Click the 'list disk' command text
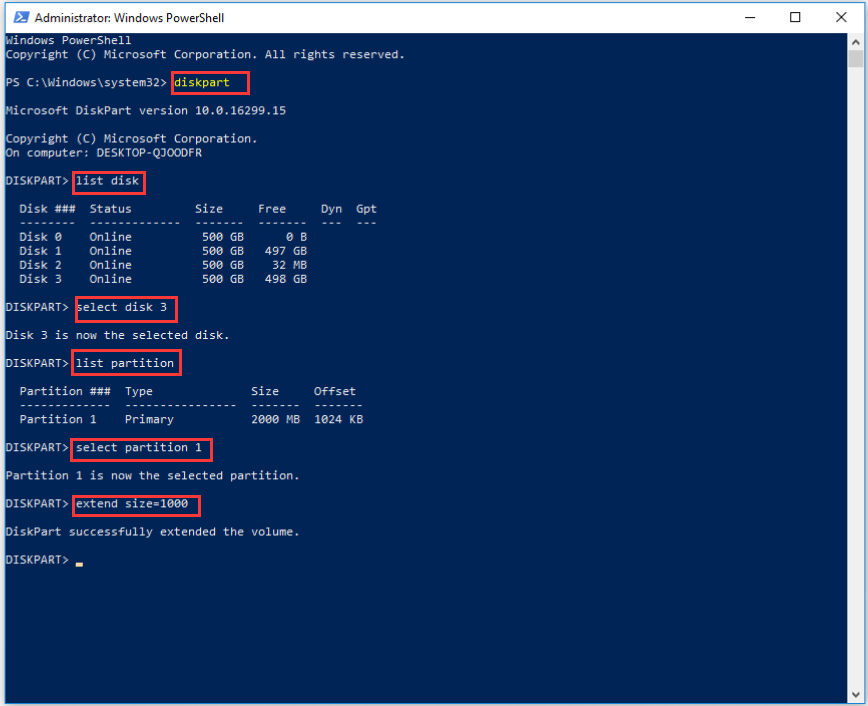 coord(107,181)
